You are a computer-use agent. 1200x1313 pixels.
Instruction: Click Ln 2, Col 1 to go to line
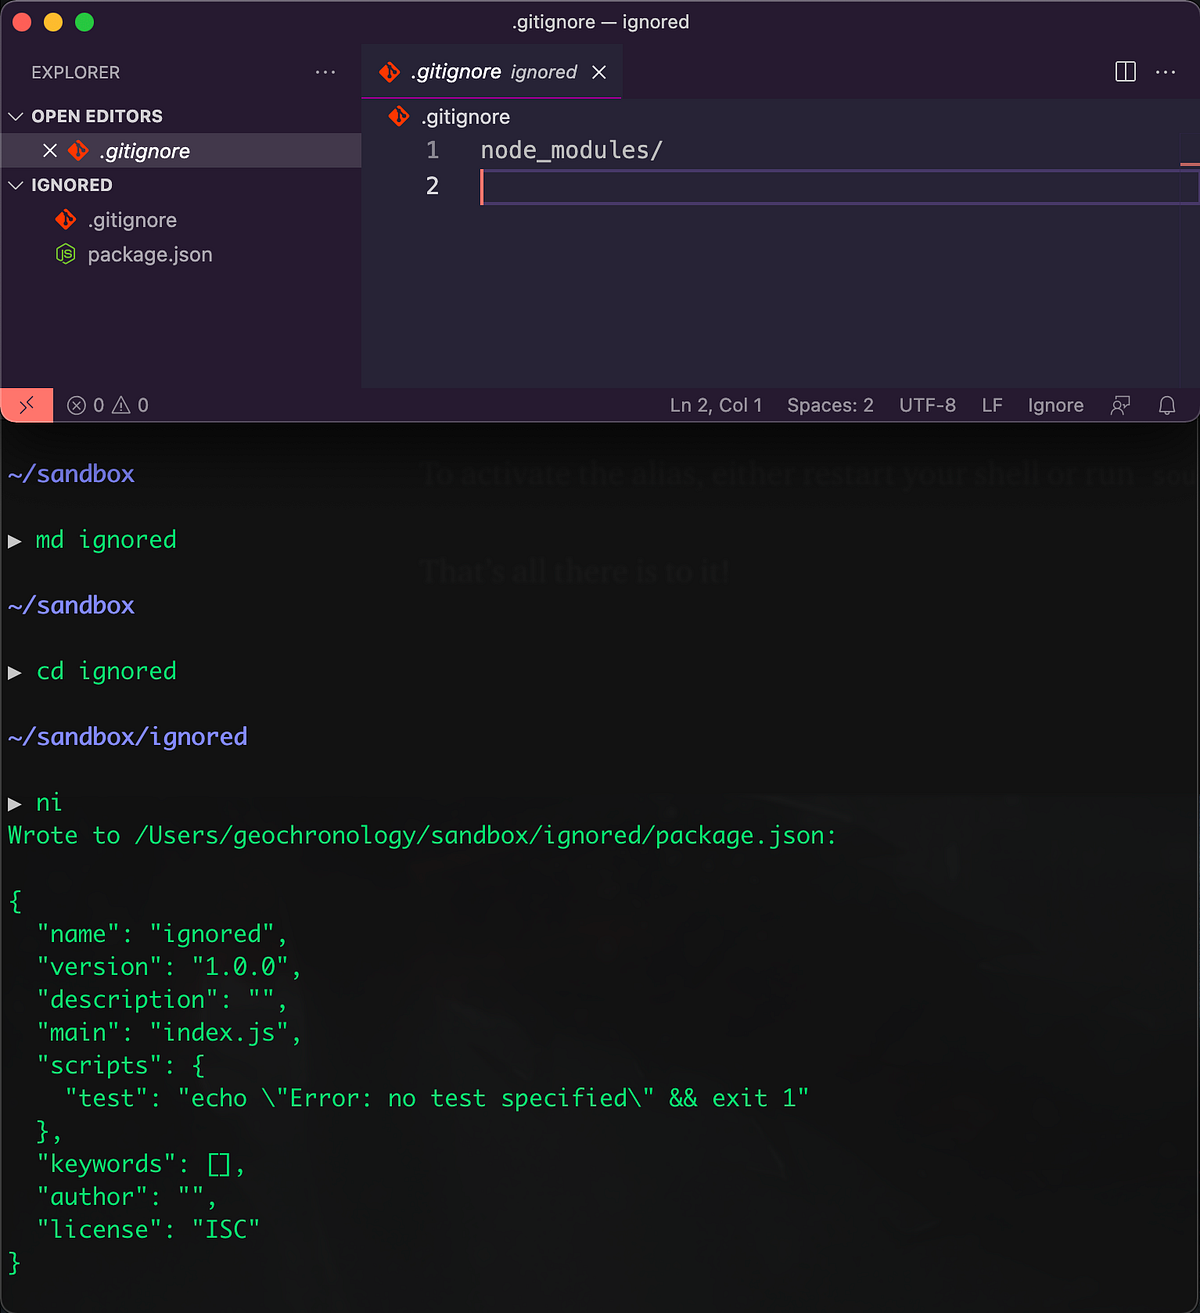click(716, 405)
